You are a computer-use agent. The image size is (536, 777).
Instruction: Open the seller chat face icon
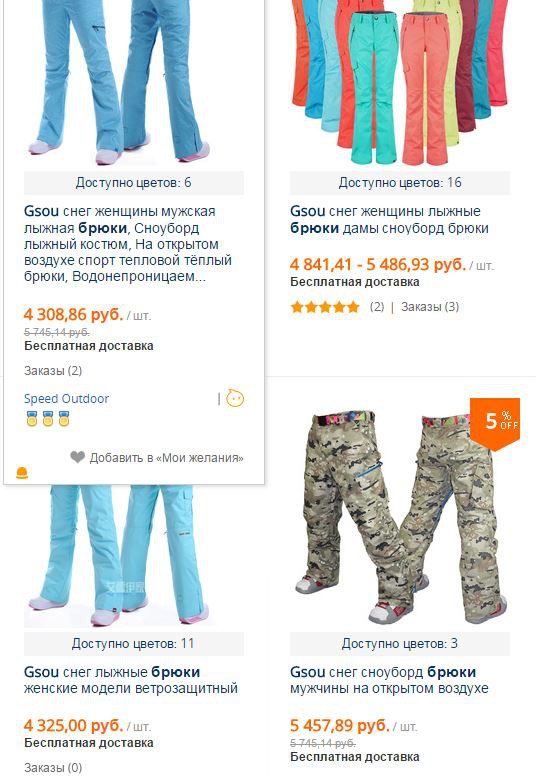click(235, 398)
